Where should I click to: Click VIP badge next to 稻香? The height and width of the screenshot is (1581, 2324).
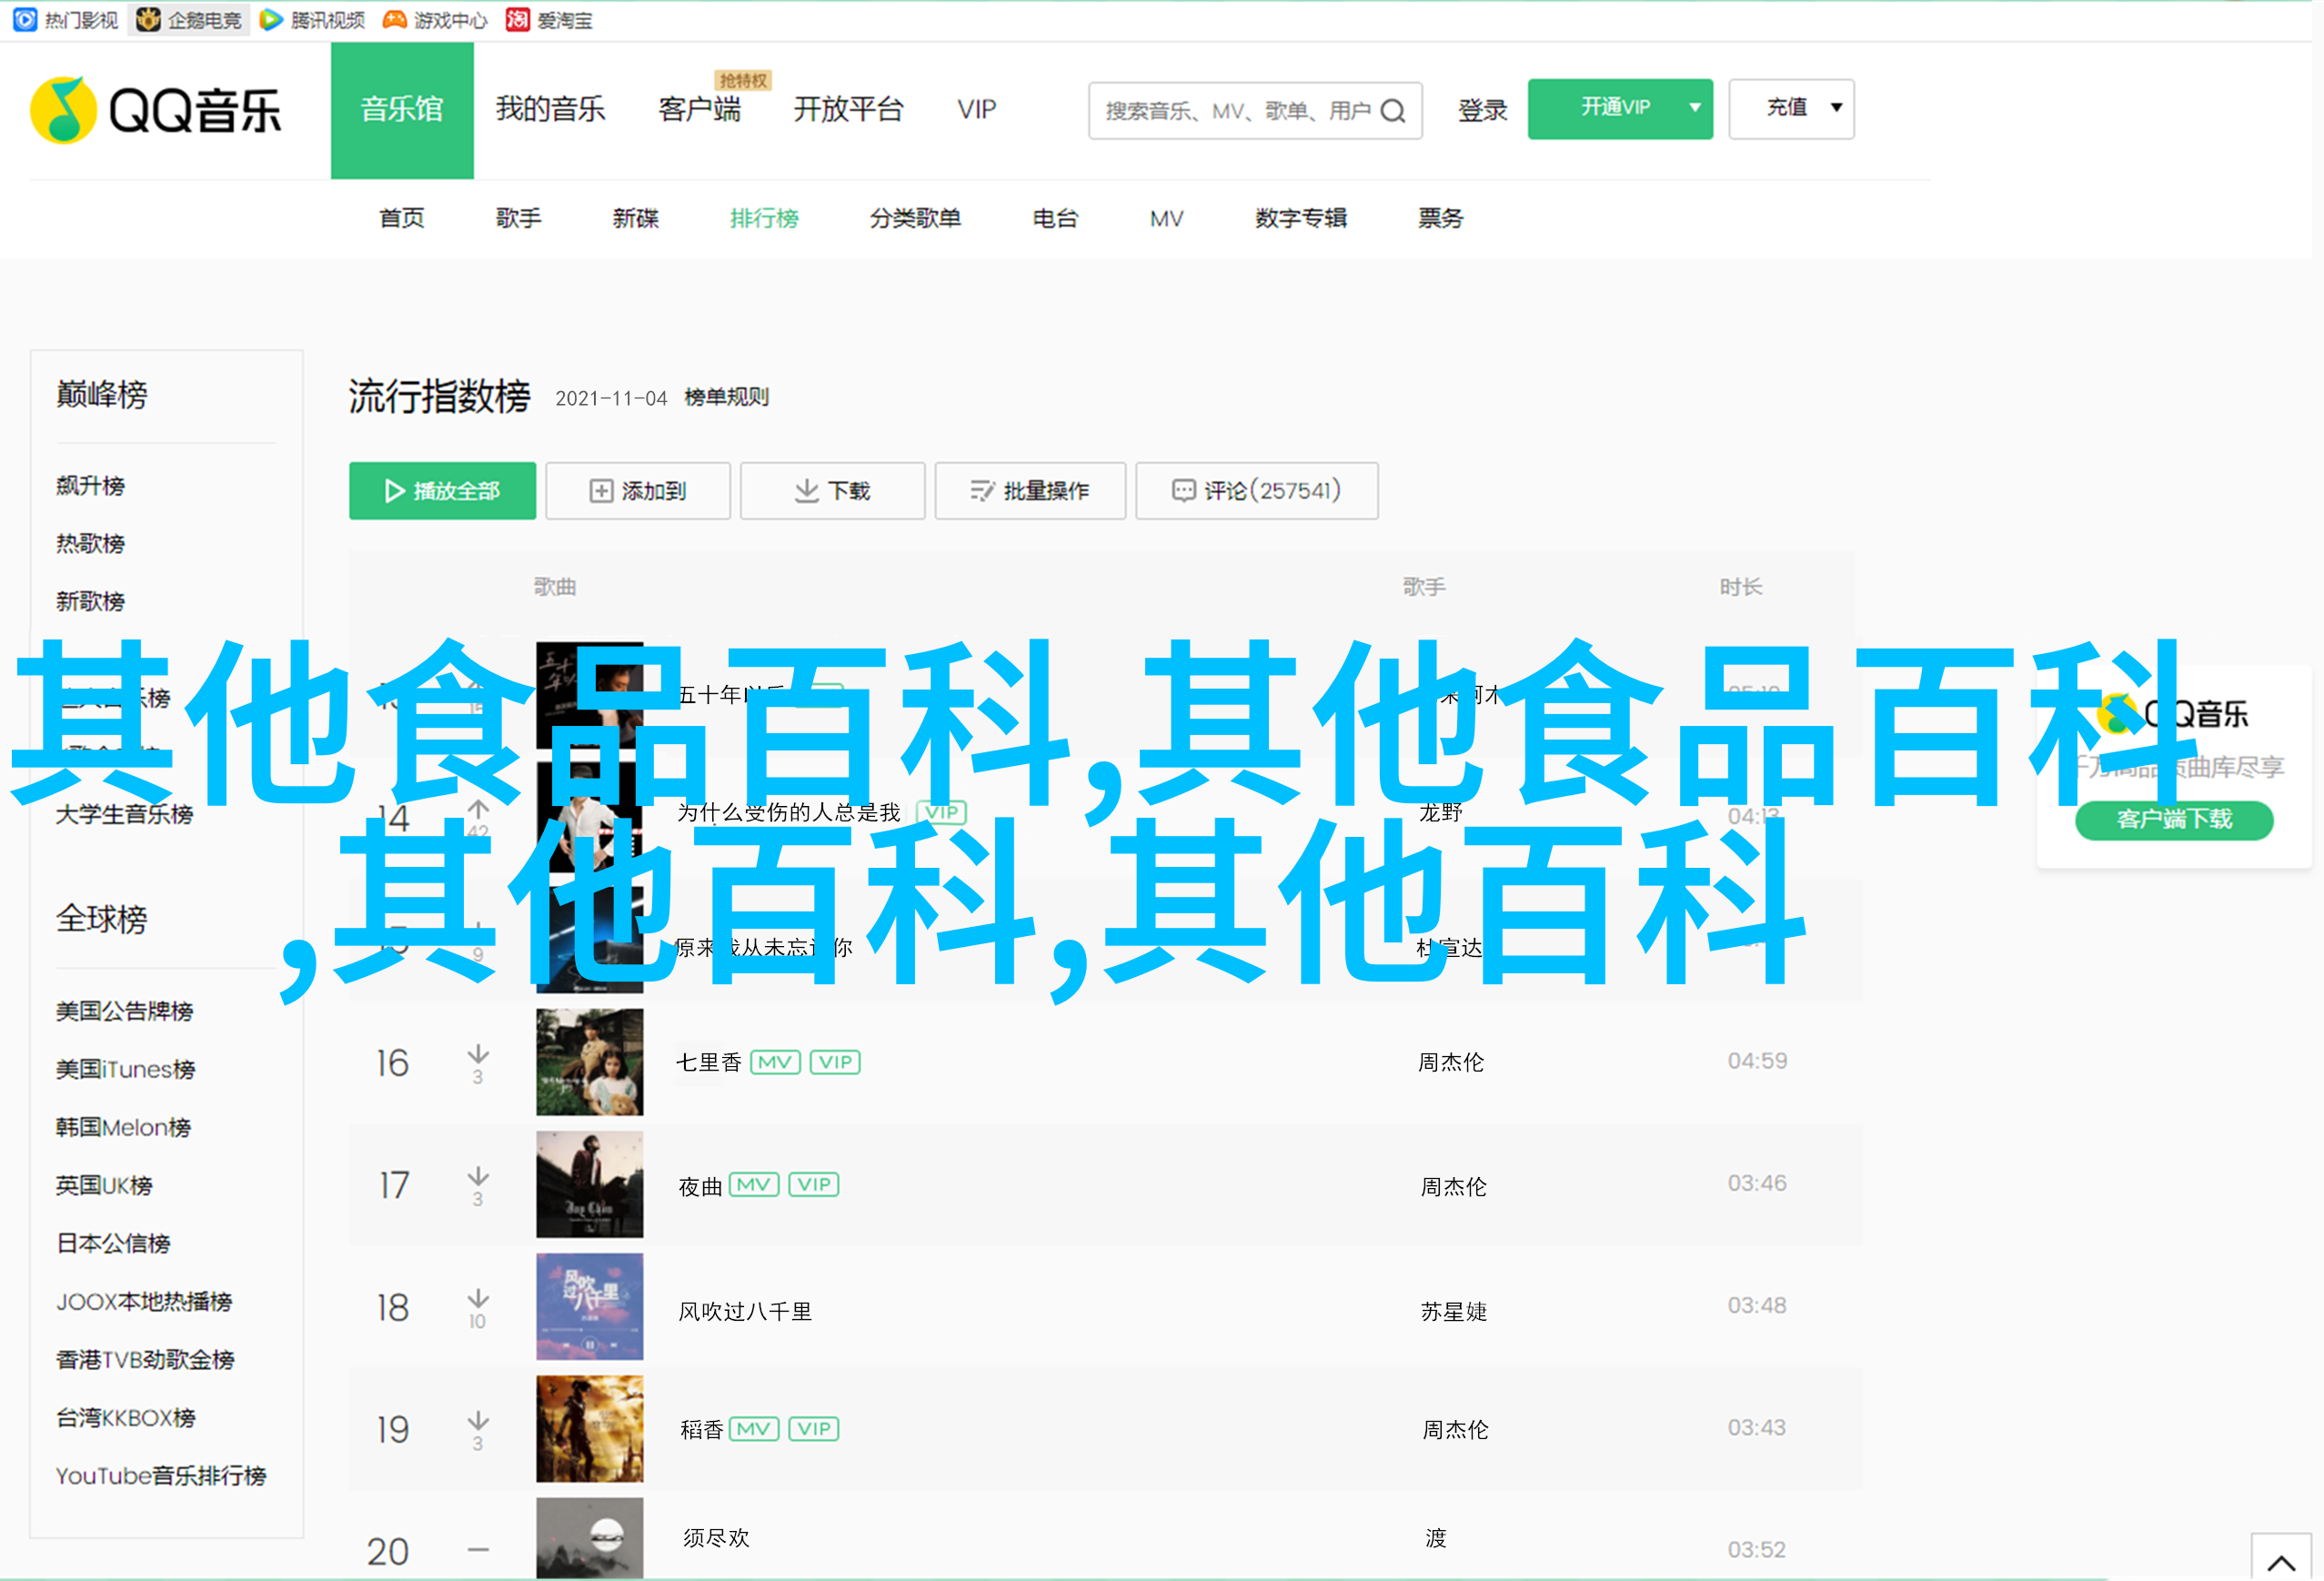coord(814,1429)
